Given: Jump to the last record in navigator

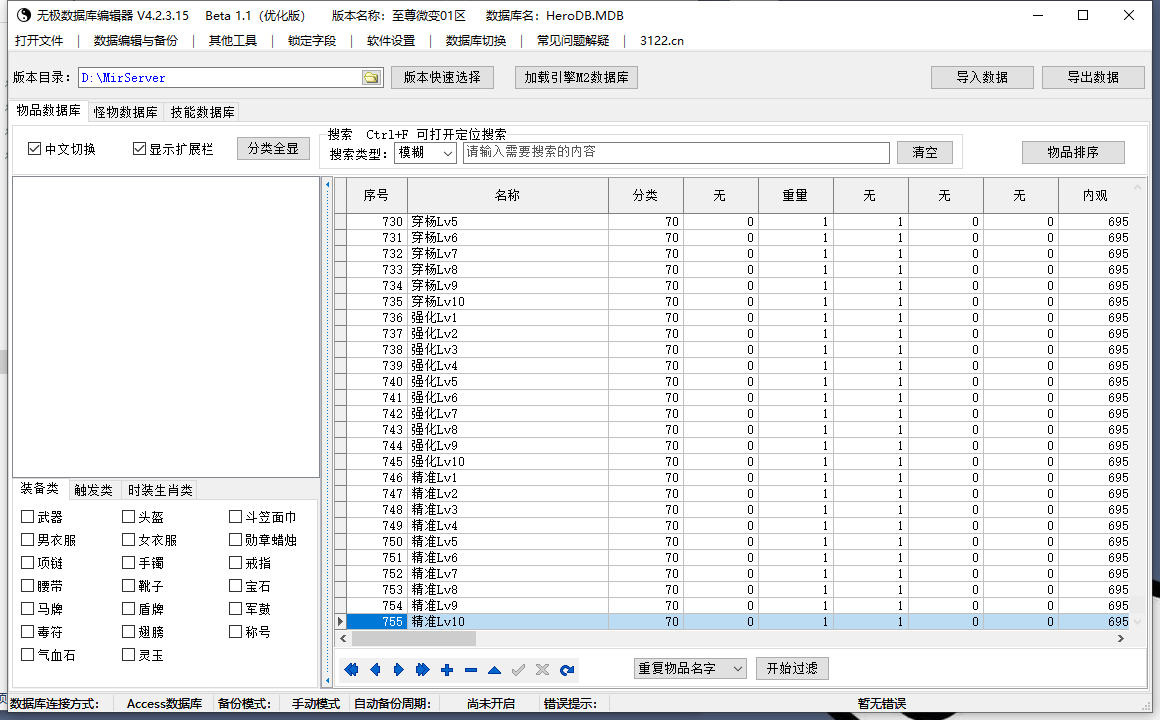Looking at the screenshot, I should 422,670.
